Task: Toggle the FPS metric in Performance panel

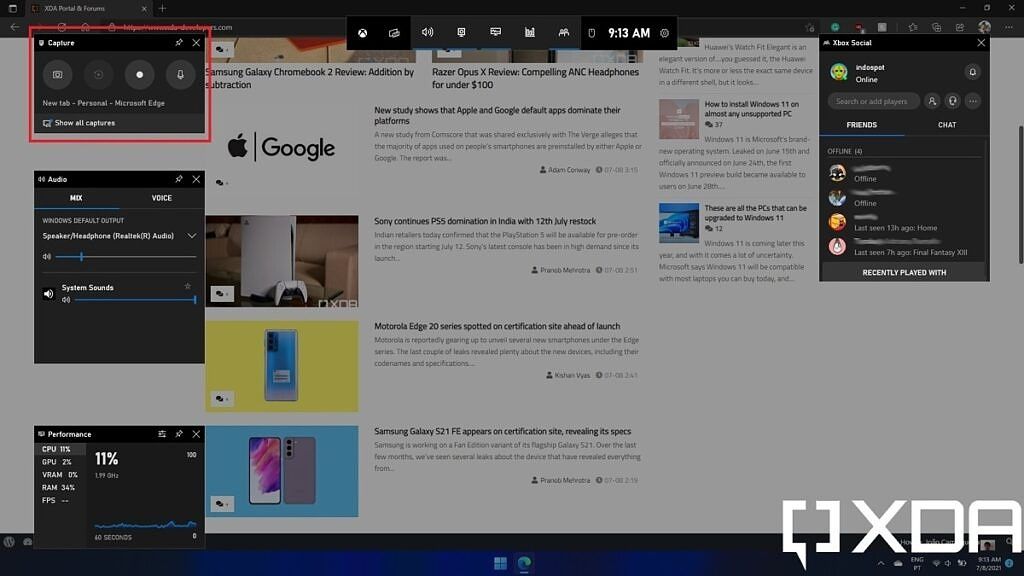Action: [49, 500]
